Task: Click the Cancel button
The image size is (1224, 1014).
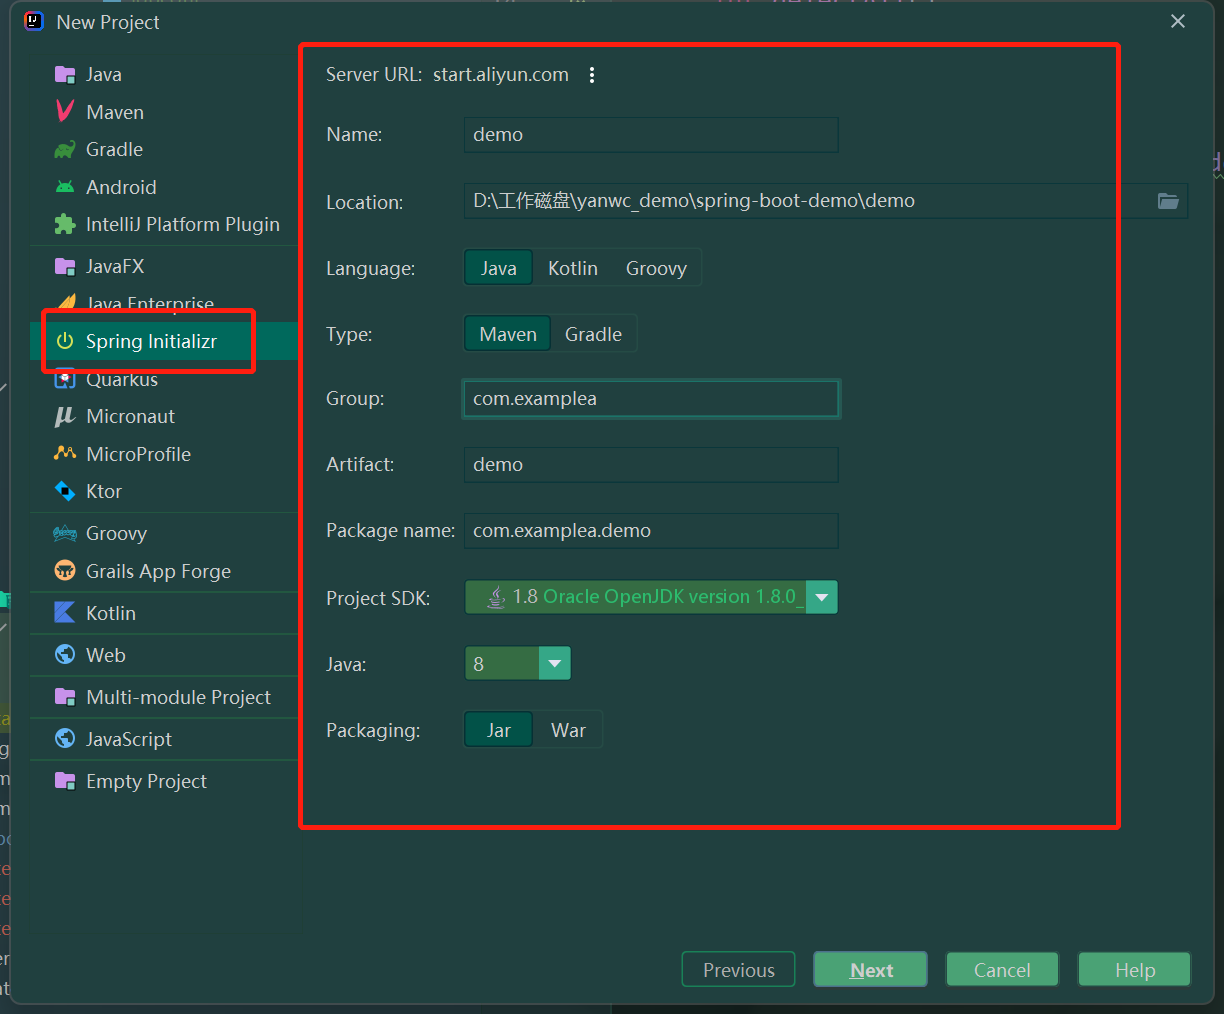Action: pos(1002,969)
